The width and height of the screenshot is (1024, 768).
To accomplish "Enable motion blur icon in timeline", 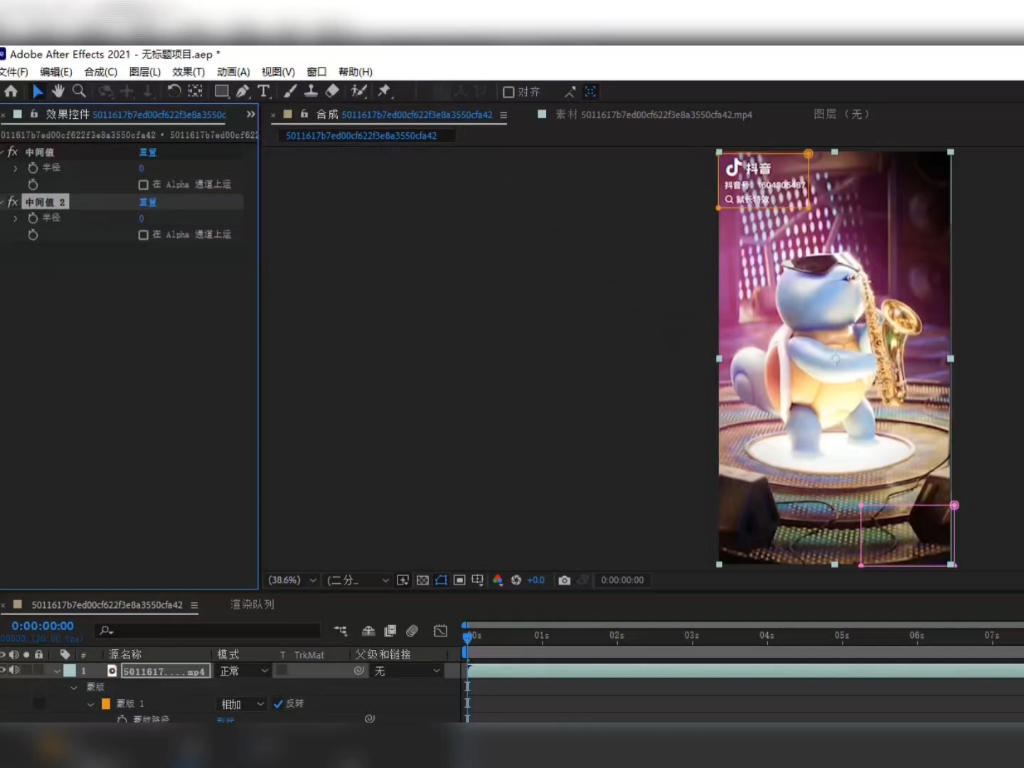I will pos(411,631).
